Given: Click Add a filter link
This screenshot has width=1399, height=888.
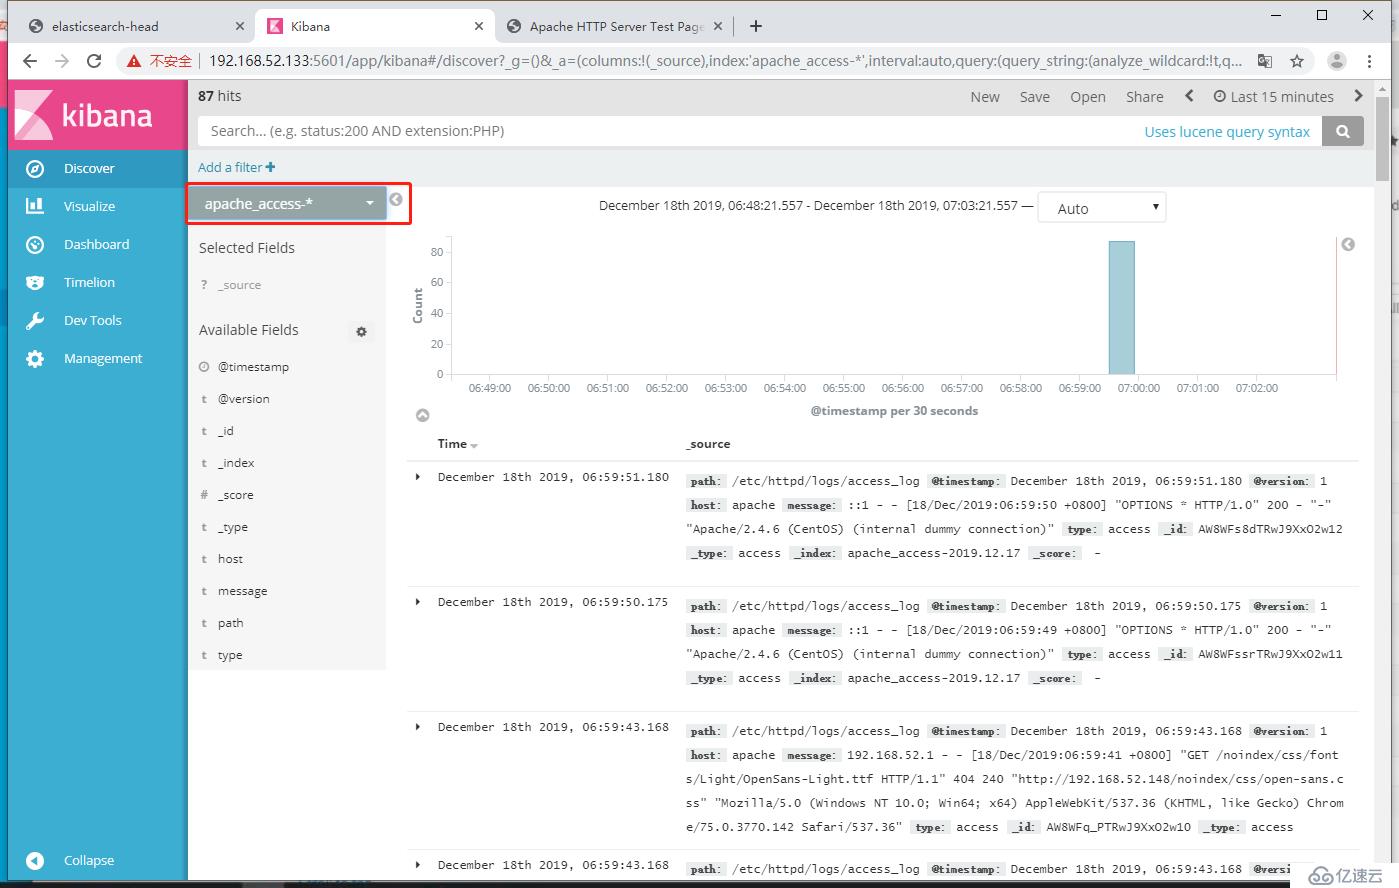Looking at the screenshot, I should (x=237, y=167).
